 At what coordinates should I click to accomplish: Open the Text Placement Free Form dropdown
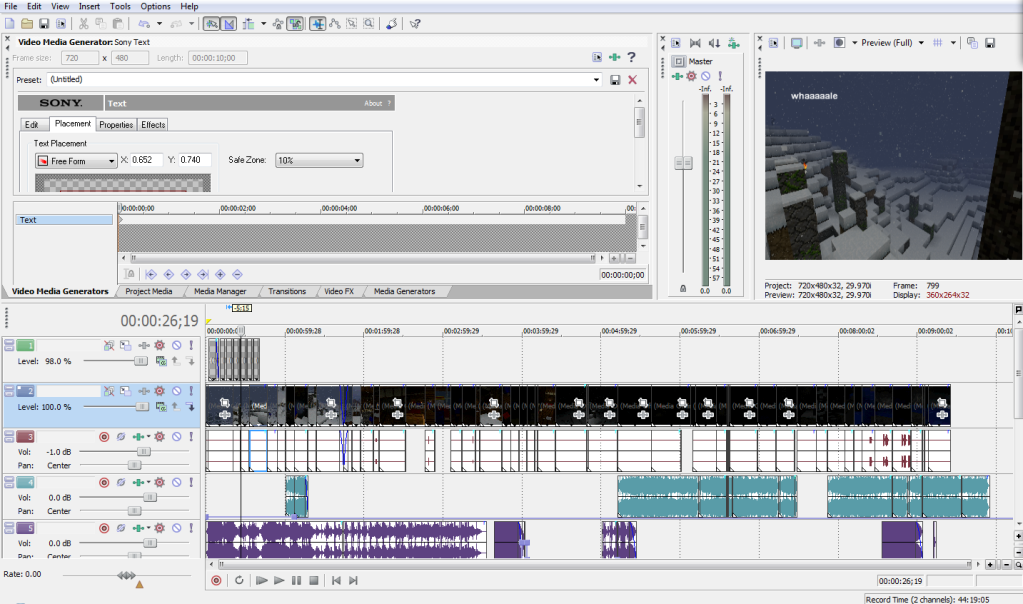(76, 161)
